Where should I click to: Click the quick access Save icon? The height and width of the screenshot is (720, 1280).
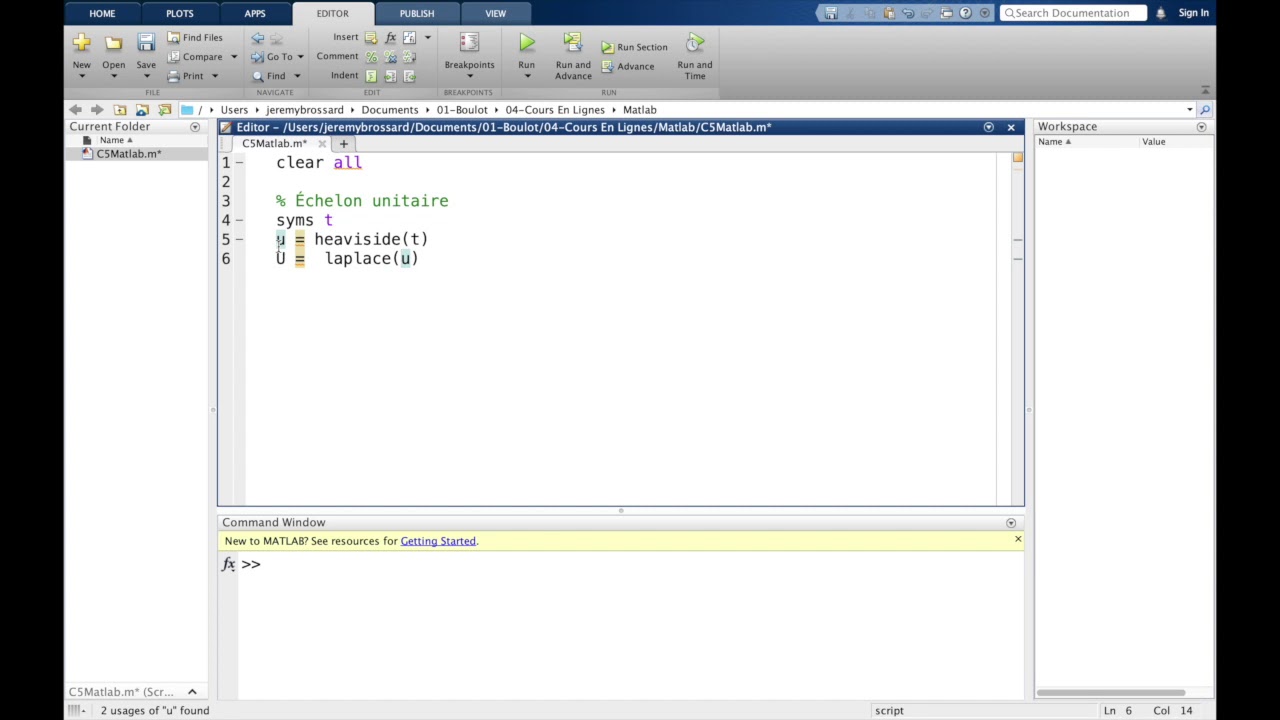(831, 13)
